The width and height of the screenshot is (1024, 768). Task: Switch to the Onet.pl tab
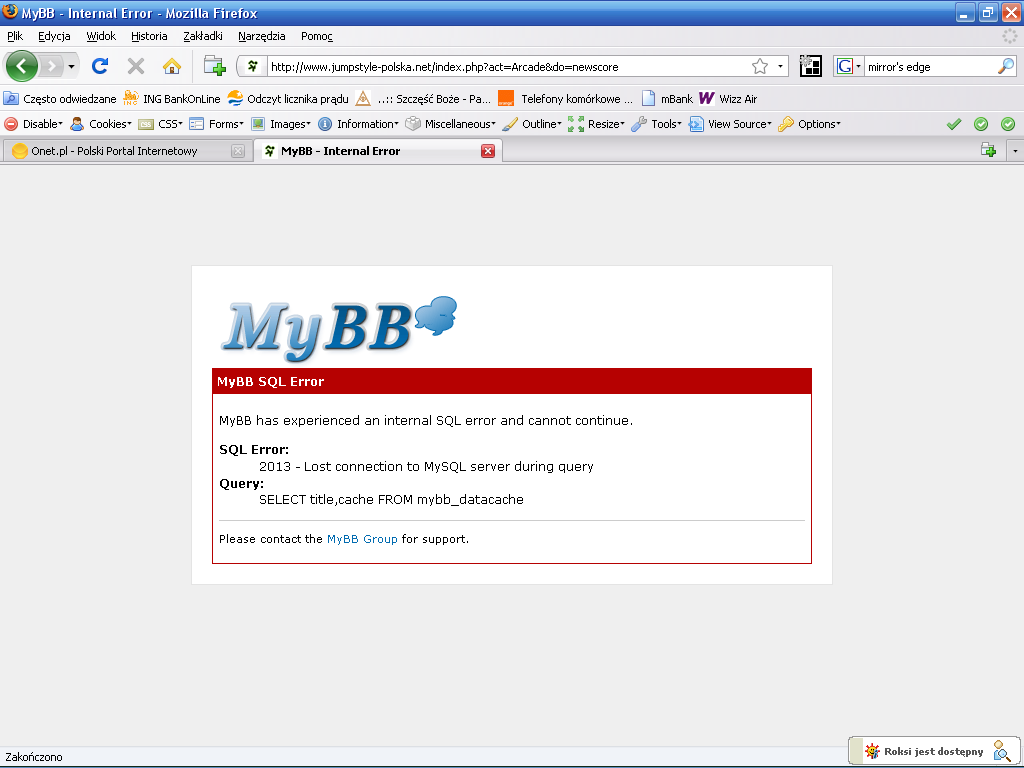click(x=114, y=151)
